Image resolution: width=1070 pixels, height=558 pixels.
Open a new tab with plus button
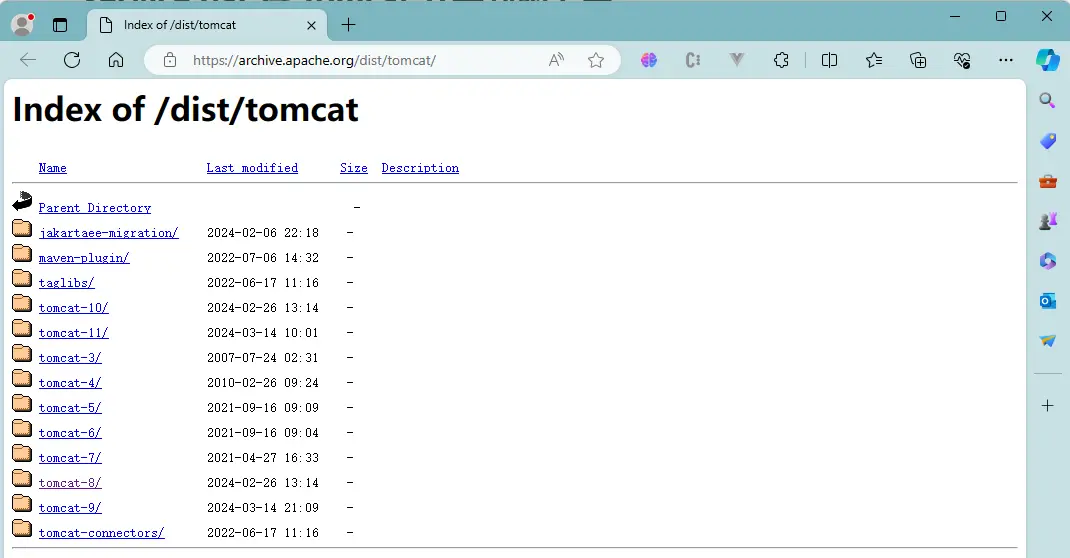(348, 25)
